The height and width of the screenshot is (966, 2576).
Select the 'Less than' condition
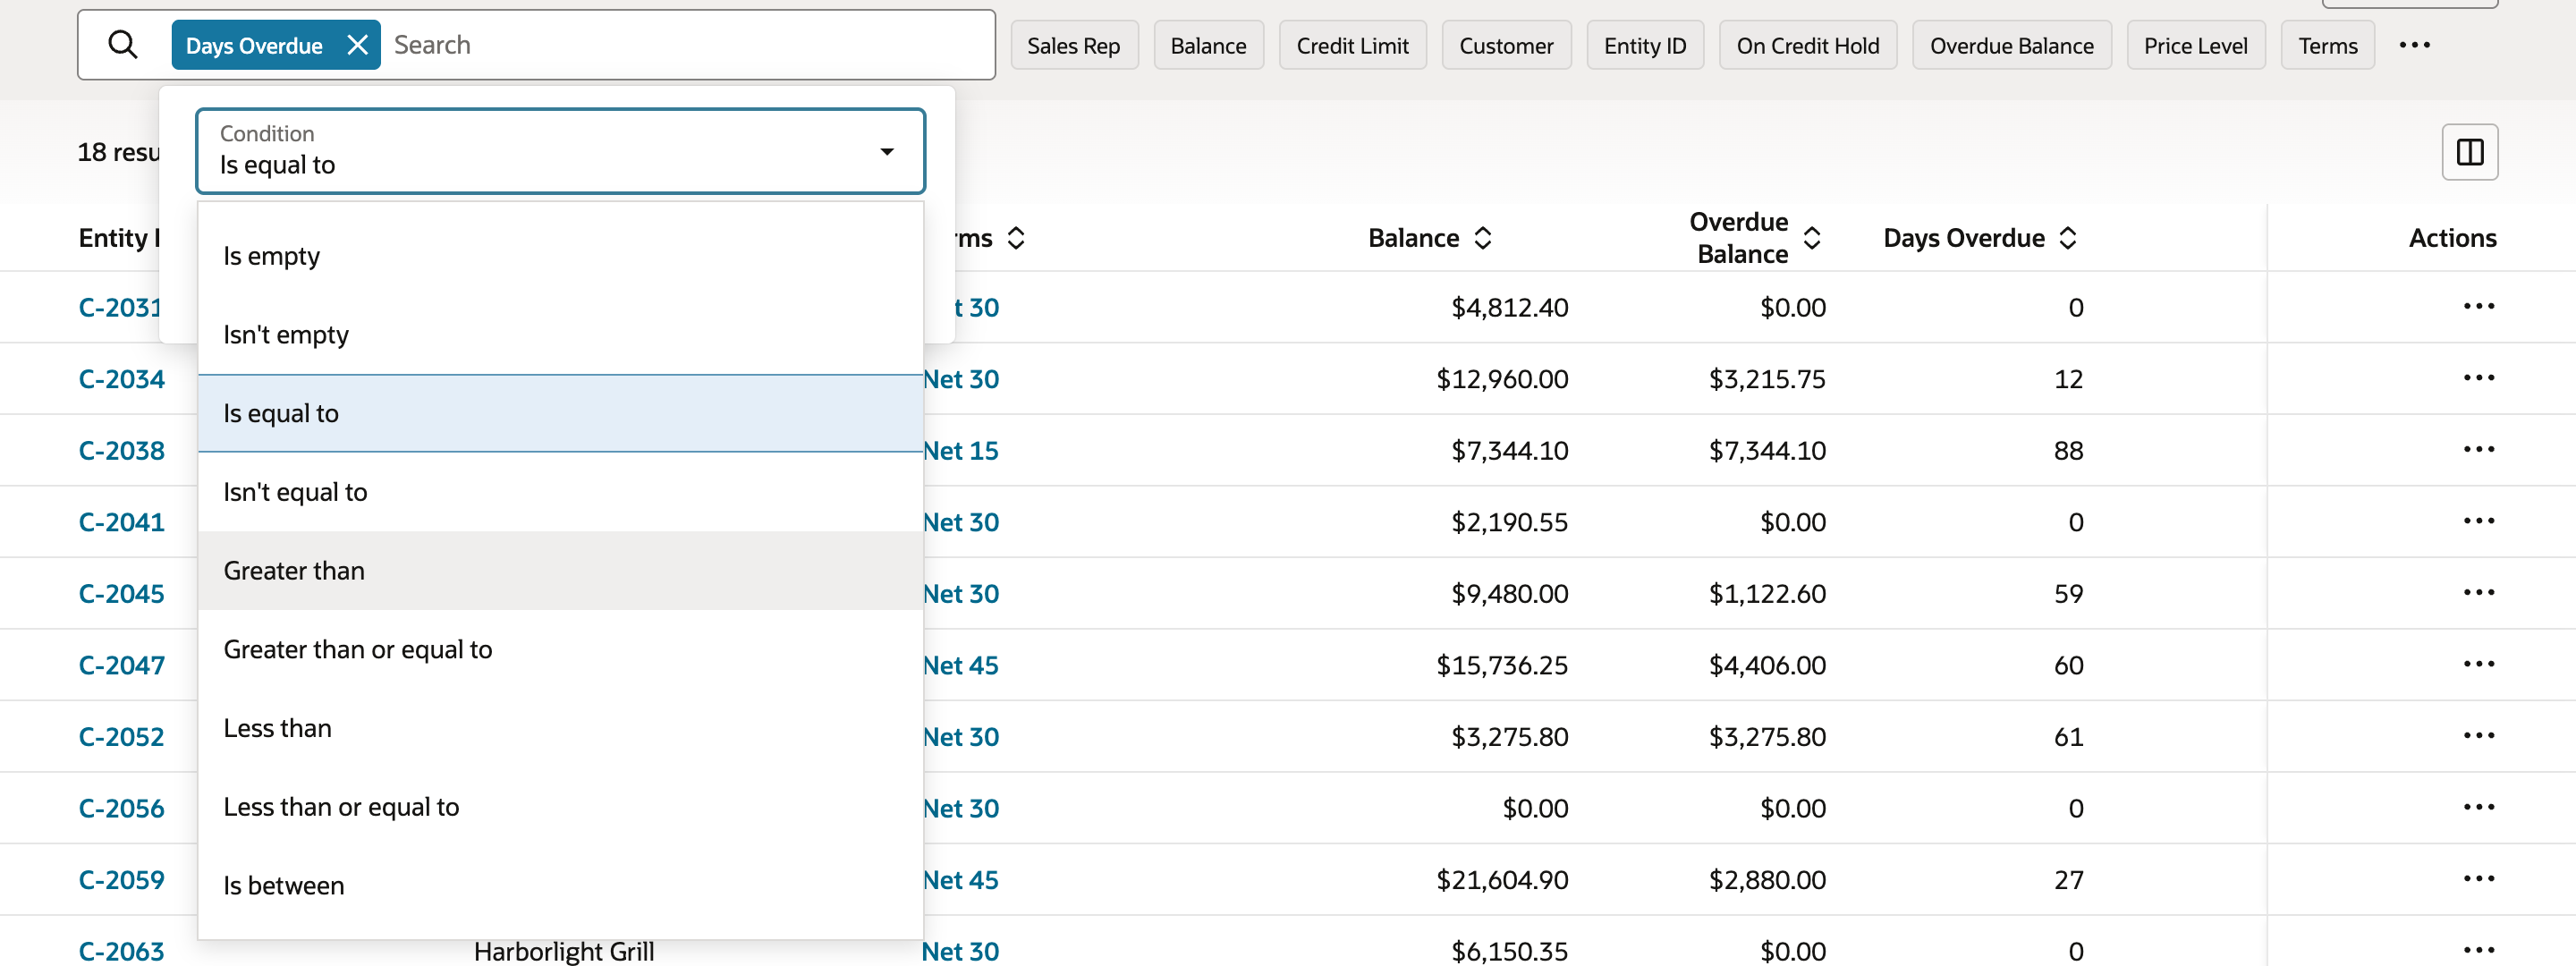560,728
